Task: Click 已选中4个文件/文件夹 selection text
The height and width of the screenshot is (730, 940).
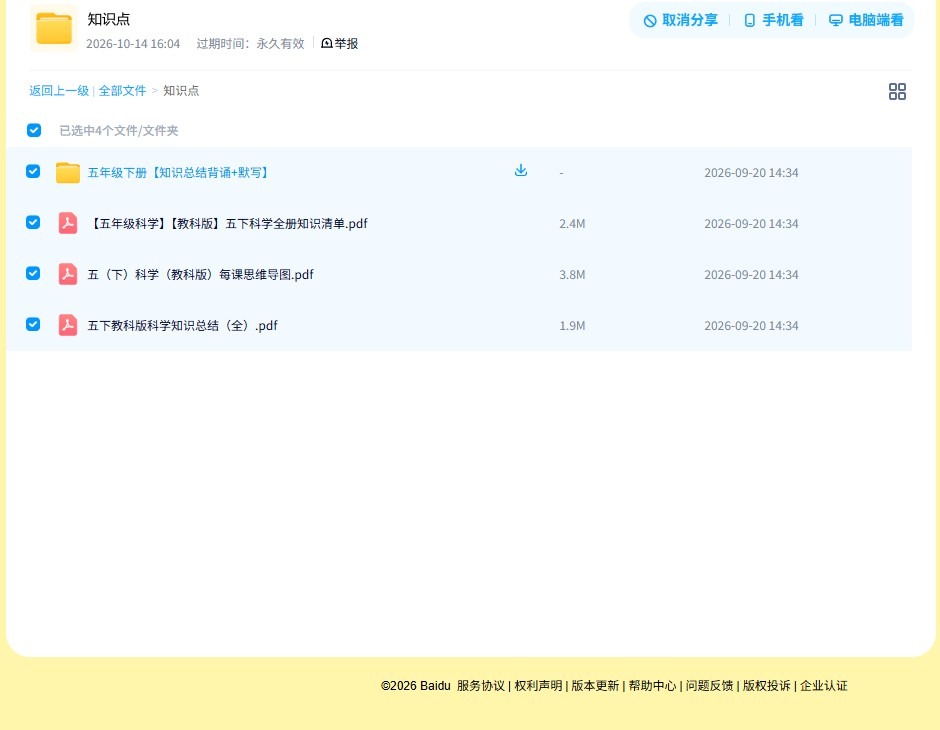Action: point(119,131)
